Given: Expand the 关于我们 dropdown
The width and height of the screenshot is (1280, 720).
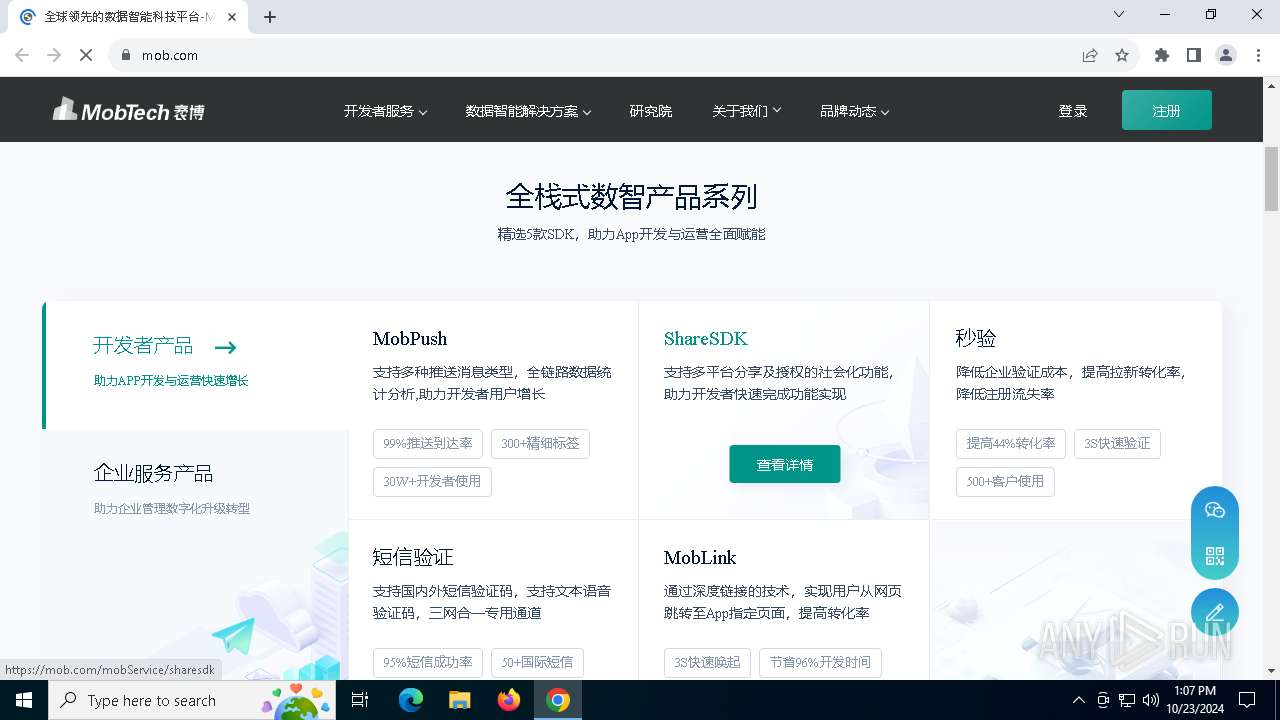Looking at the screenshot, I should (746, 111).
